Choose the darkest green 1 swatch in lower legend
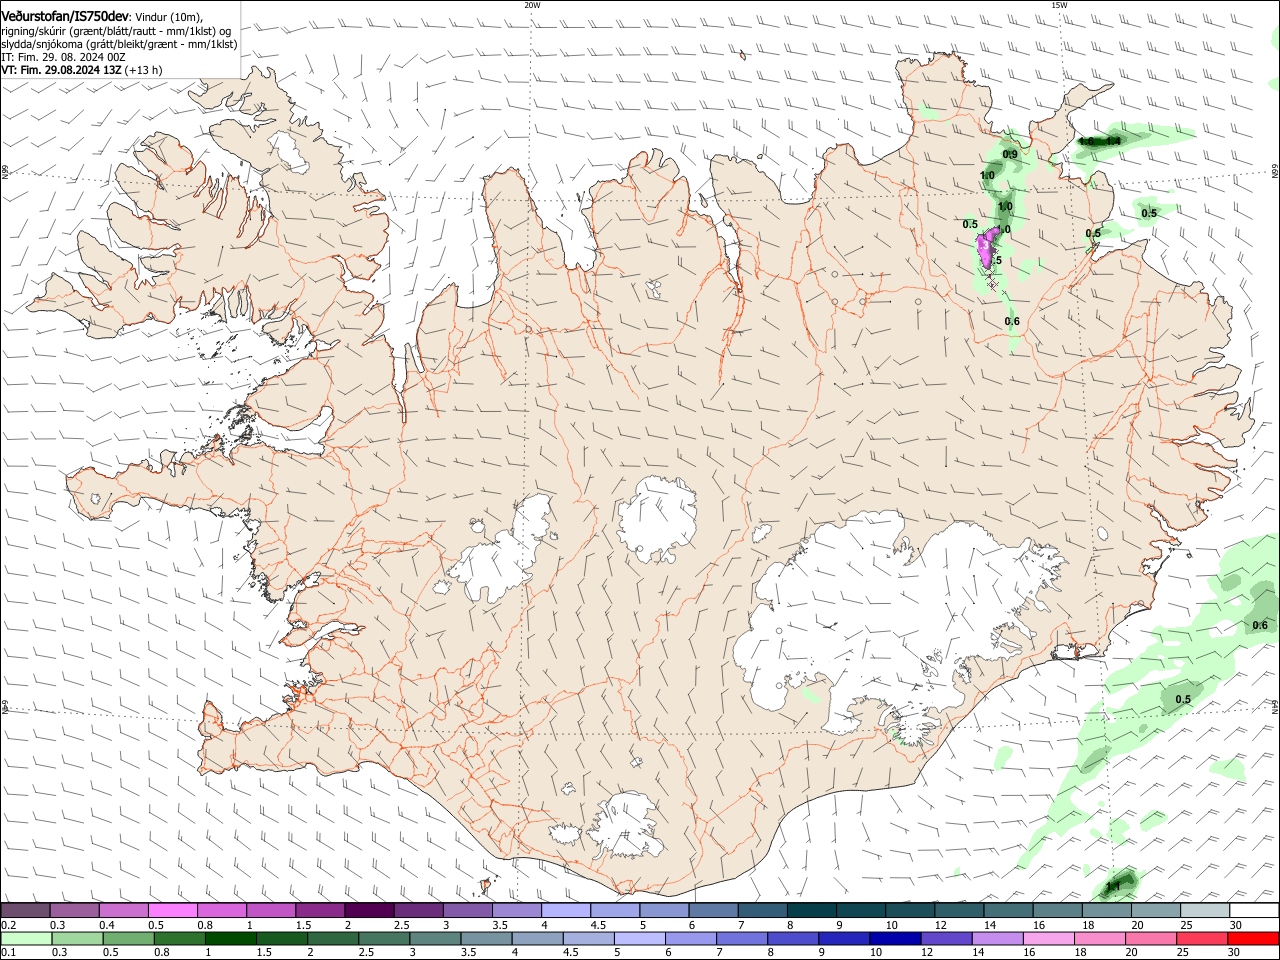Image resolution: width=1280 pixels, height=960 pixels. point(230,939)
